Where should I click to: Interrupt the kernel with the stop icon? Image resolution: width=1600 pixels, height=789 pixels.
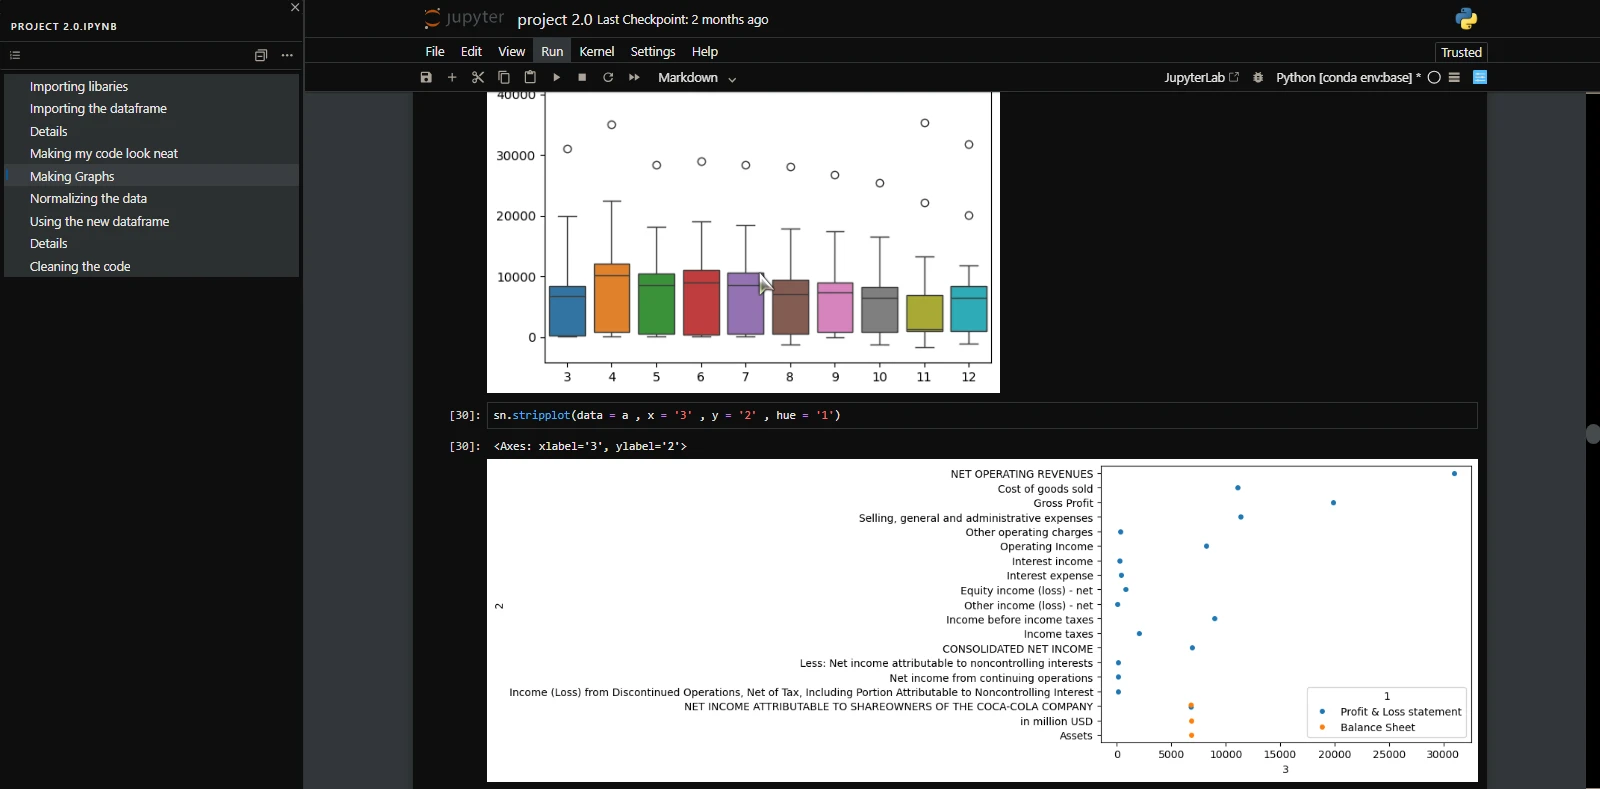tap(582, 78)
